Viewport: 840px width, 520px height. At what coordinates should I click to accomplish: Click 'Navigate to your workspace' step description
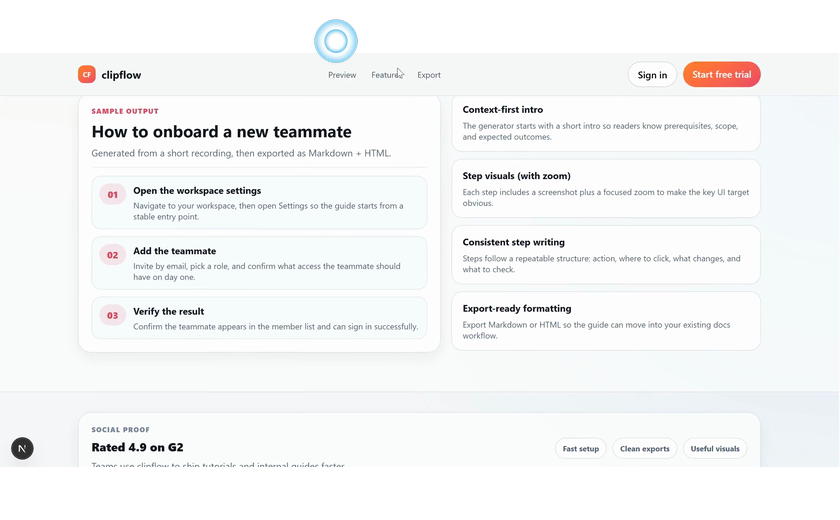point(268,211)
